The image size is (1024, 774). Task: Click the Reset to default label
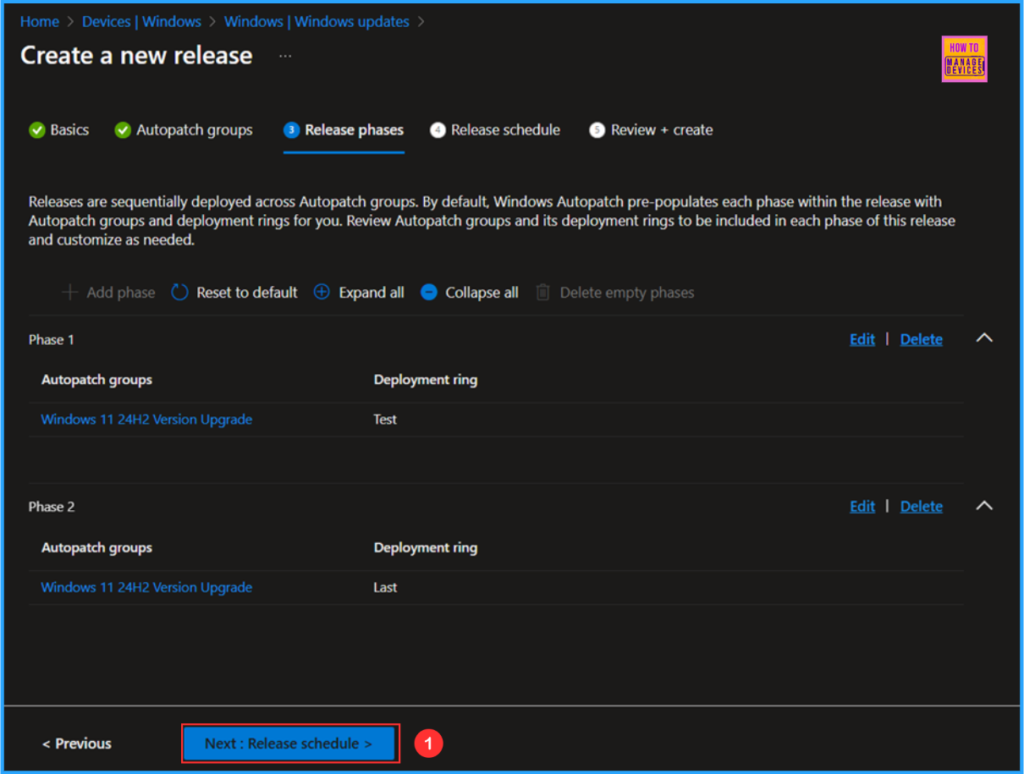pyautogui.click(x=247, y=293)
